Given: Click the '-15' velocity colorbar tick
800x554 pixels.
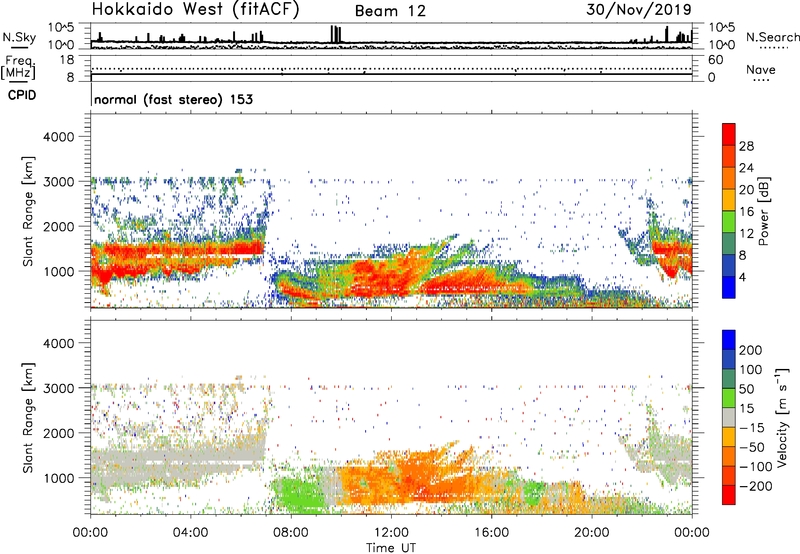Looking at the screenshot, I should point(752,428).
